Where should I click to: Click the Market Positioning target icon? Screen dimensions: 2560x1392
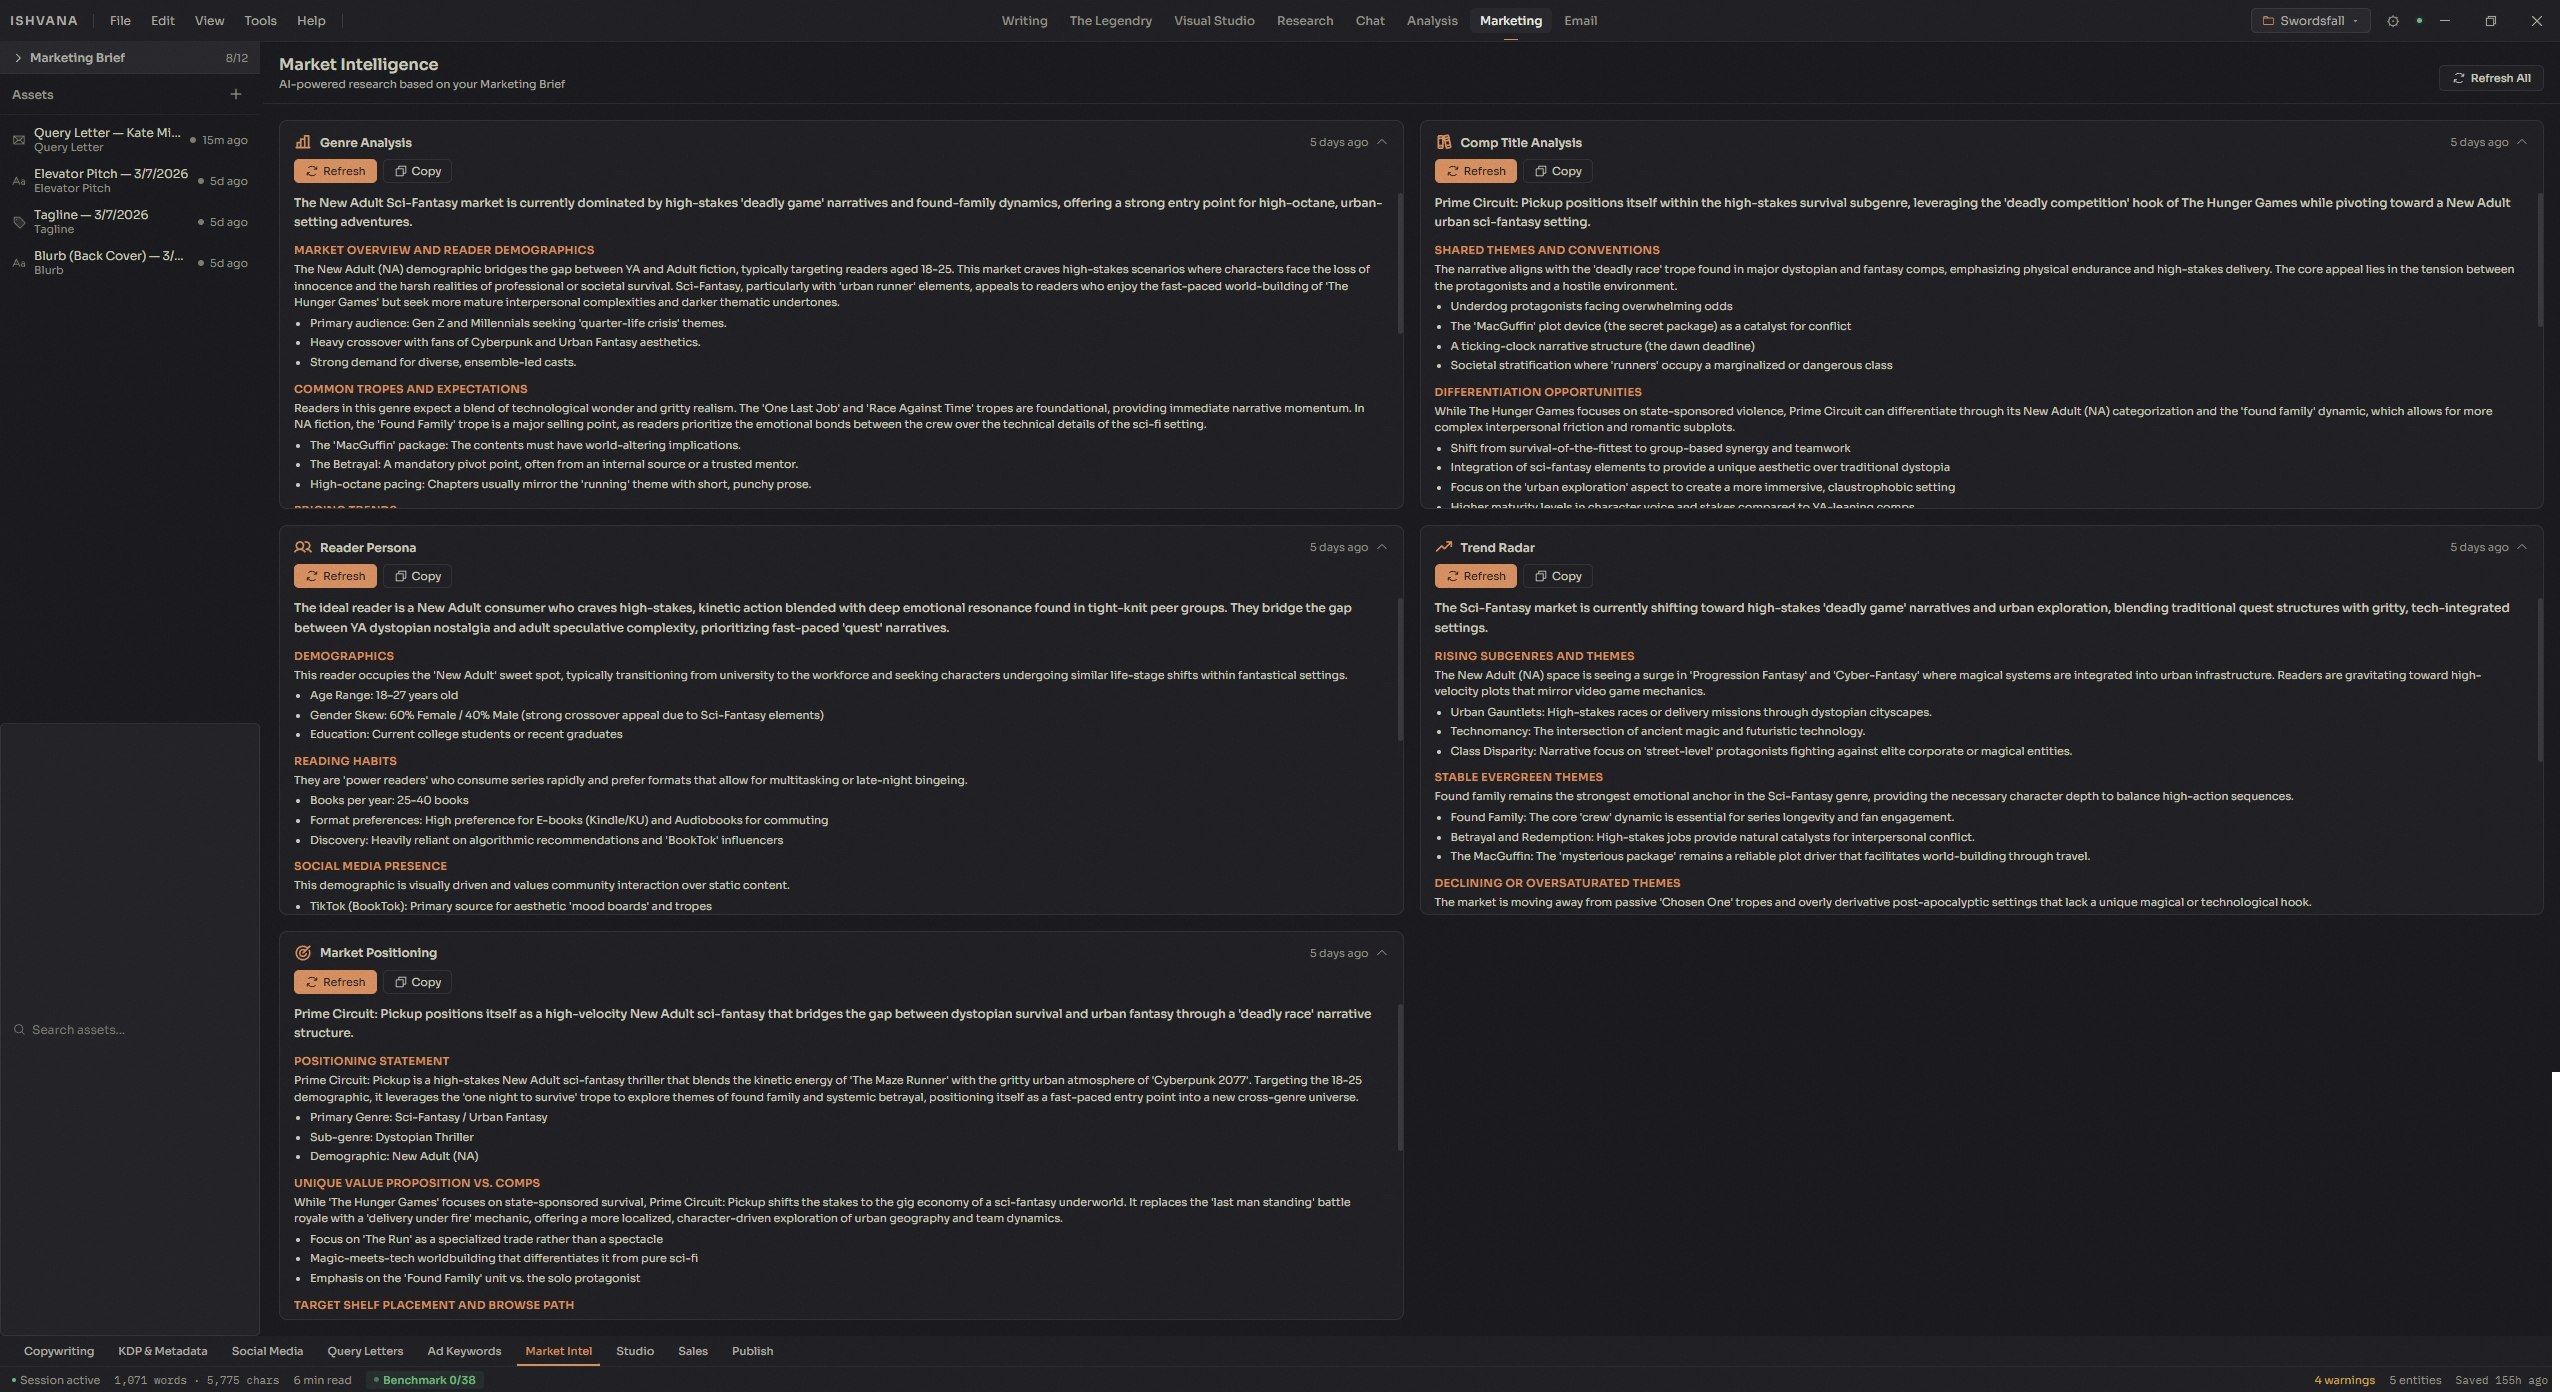(x=303, y=953)
